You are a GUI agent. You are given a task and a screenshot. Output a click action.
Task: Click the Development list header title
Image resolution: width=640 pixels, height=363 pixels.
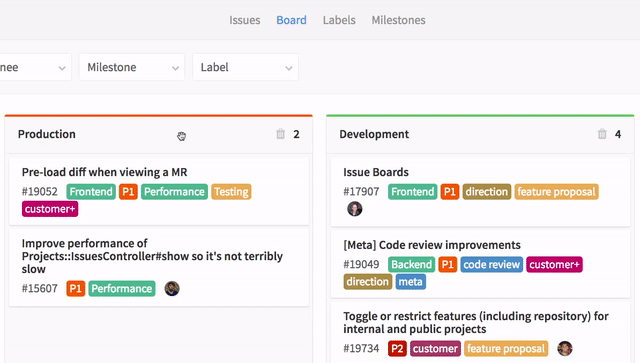click(374, 134)
